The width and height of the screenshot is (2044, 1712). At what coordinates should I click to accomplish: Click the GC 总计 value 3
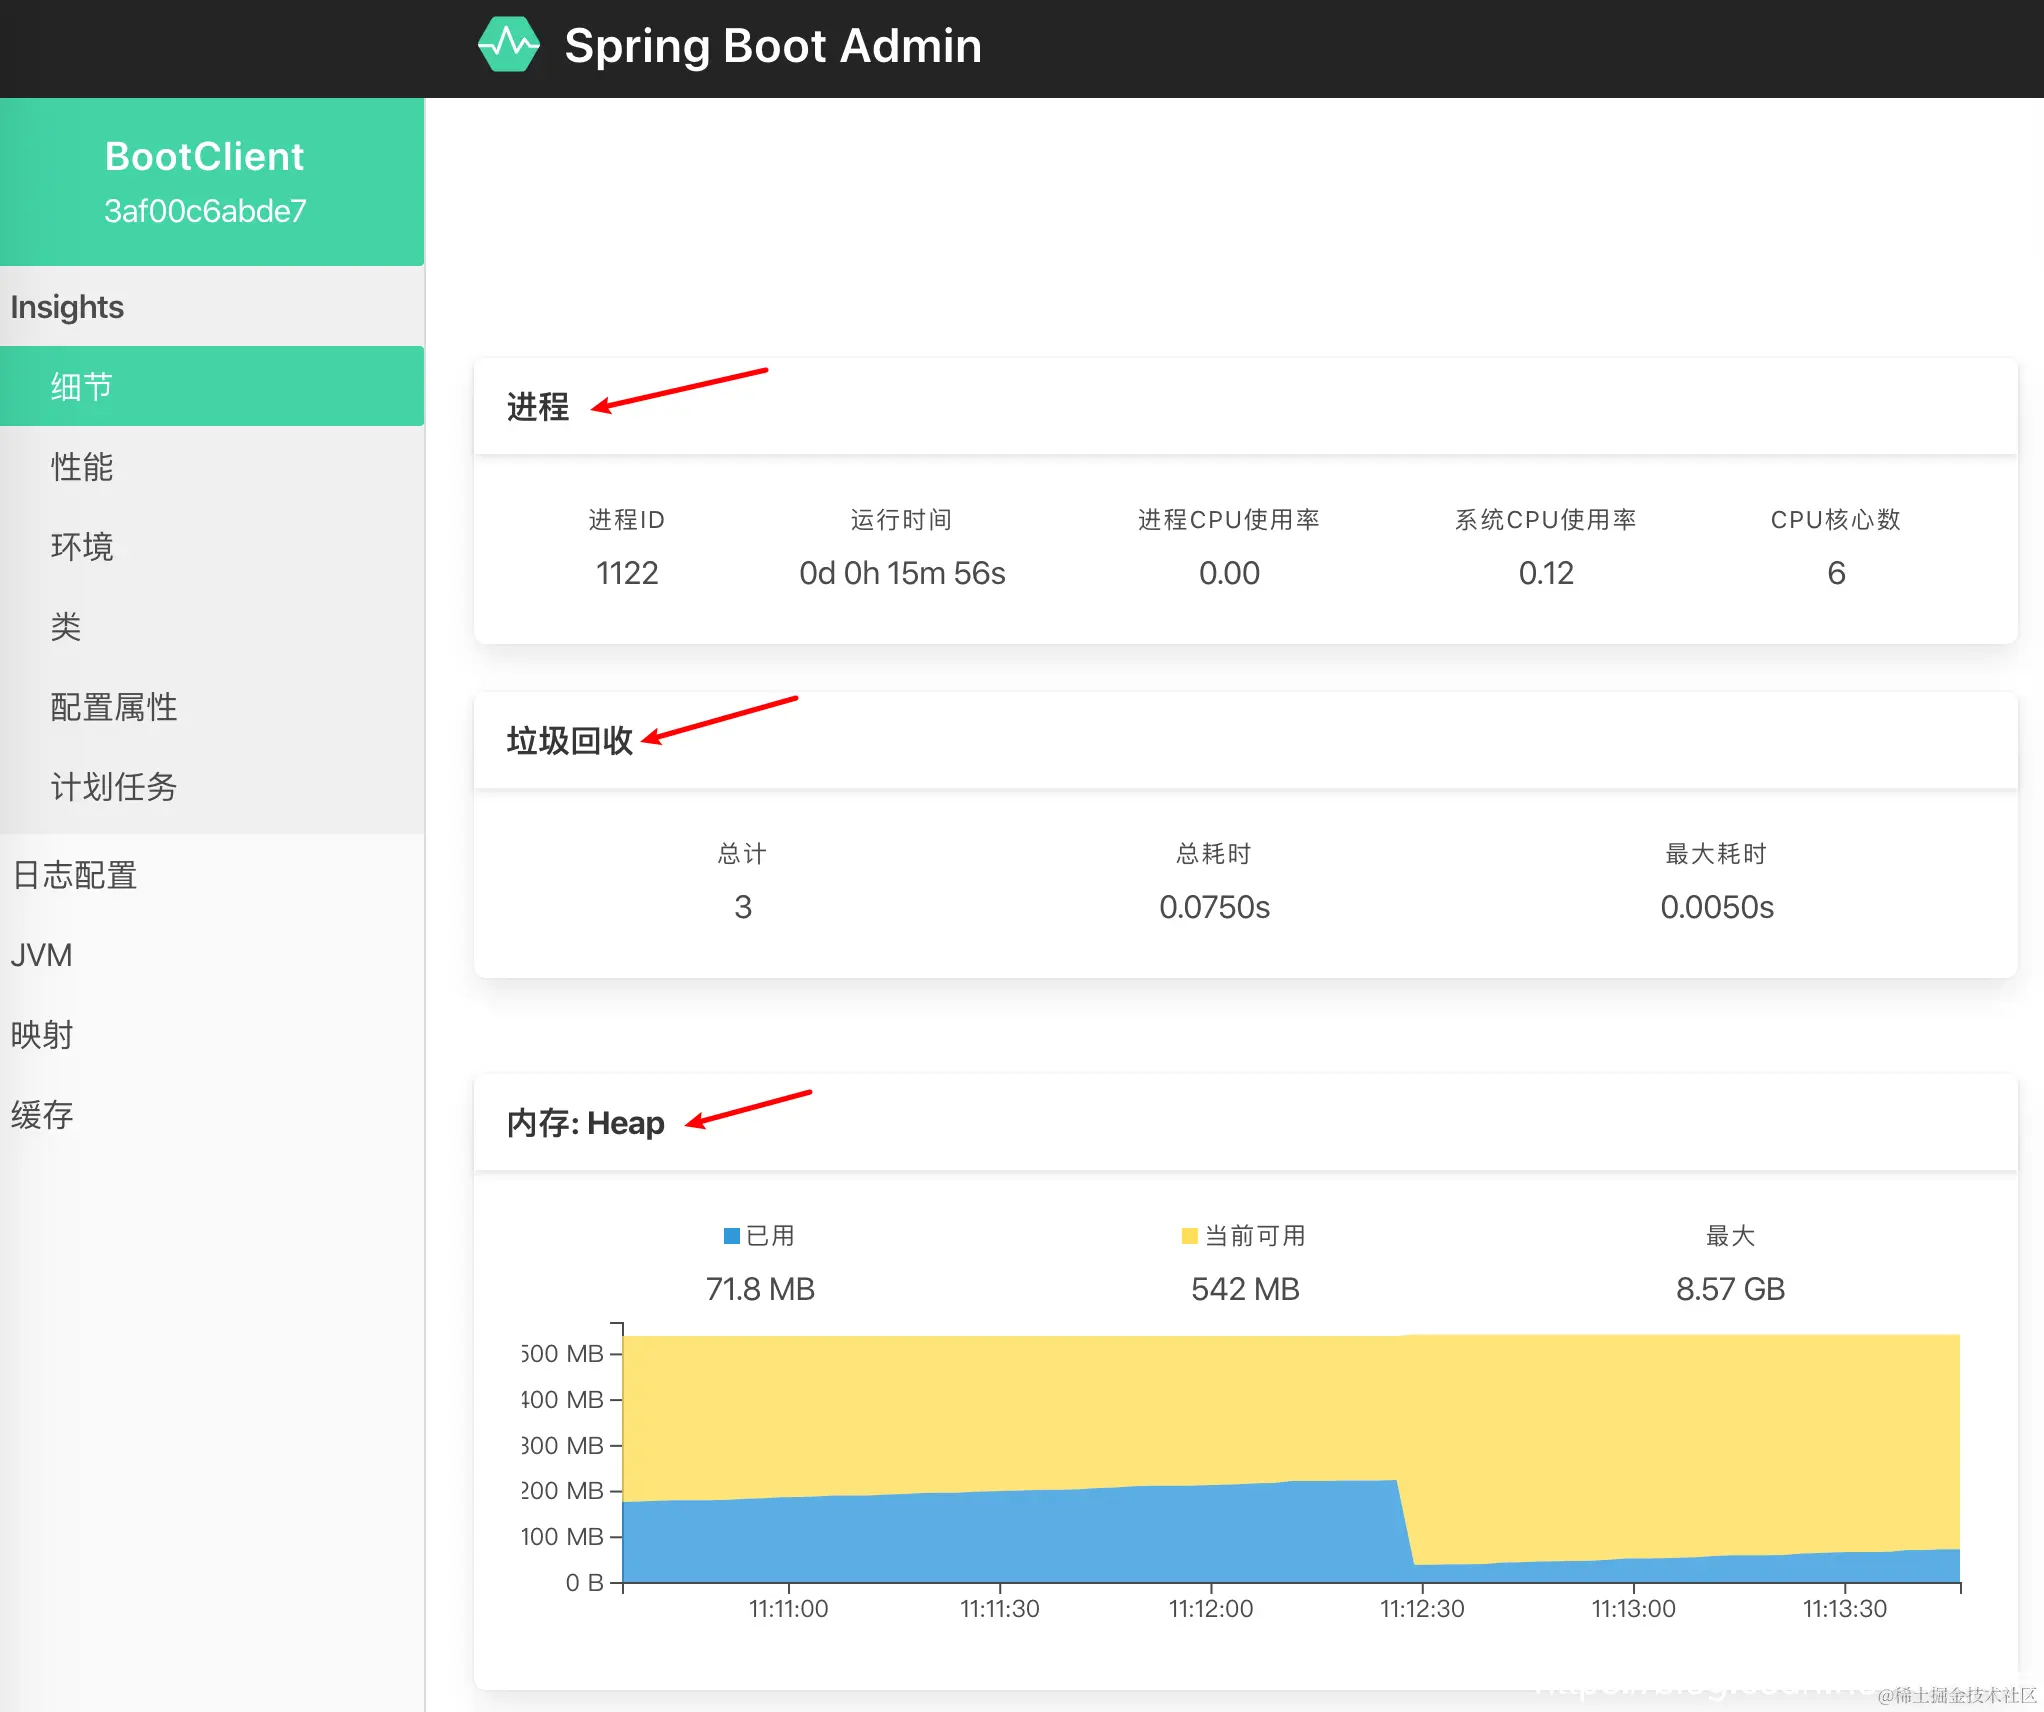[x=742, y=907]
